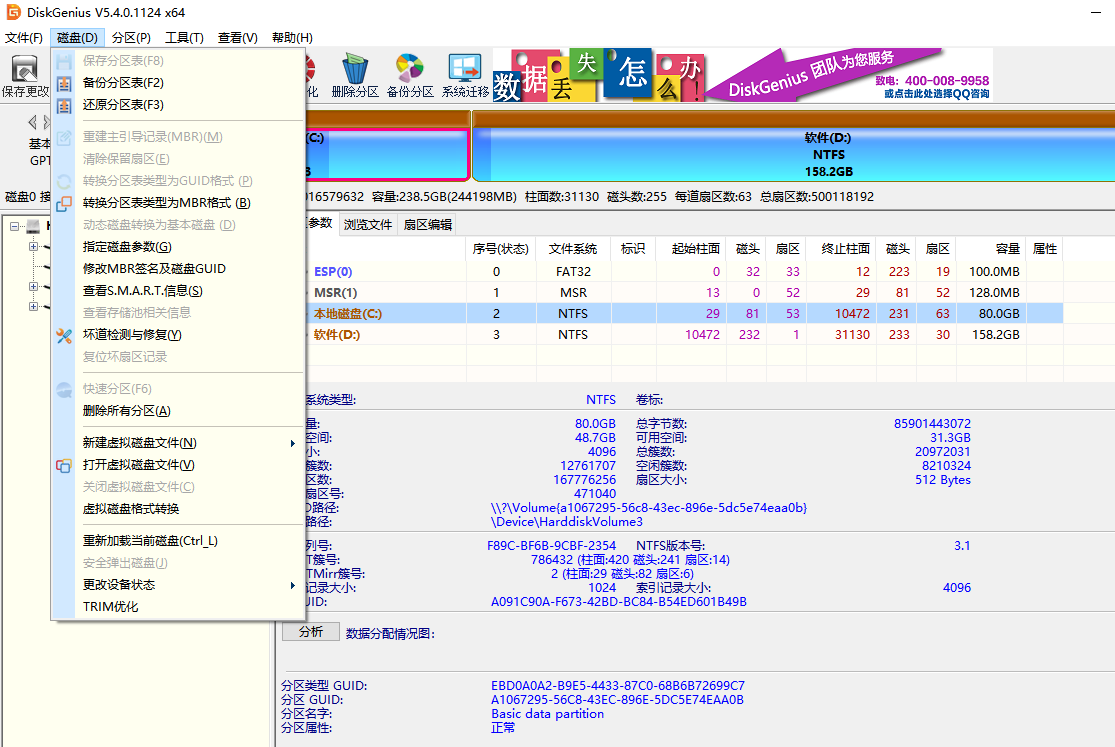
Task: Open the 备份分区 toolbar tool
Action: point(410,70)
